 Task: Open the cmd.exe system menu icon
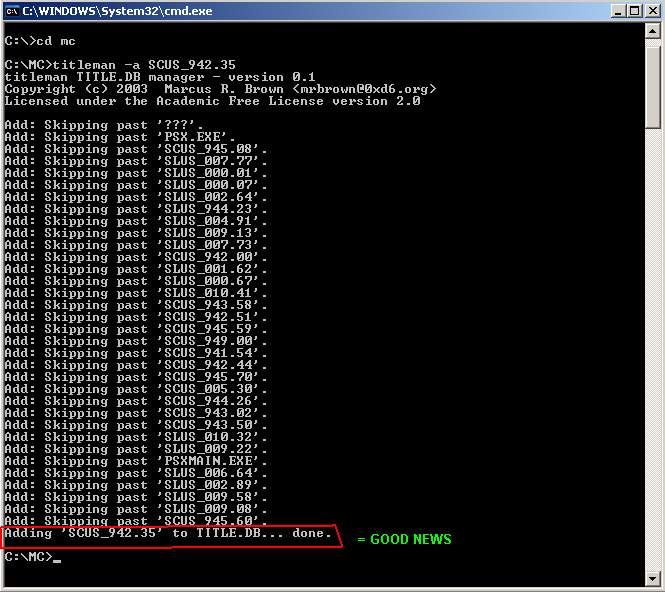point(12,11)
